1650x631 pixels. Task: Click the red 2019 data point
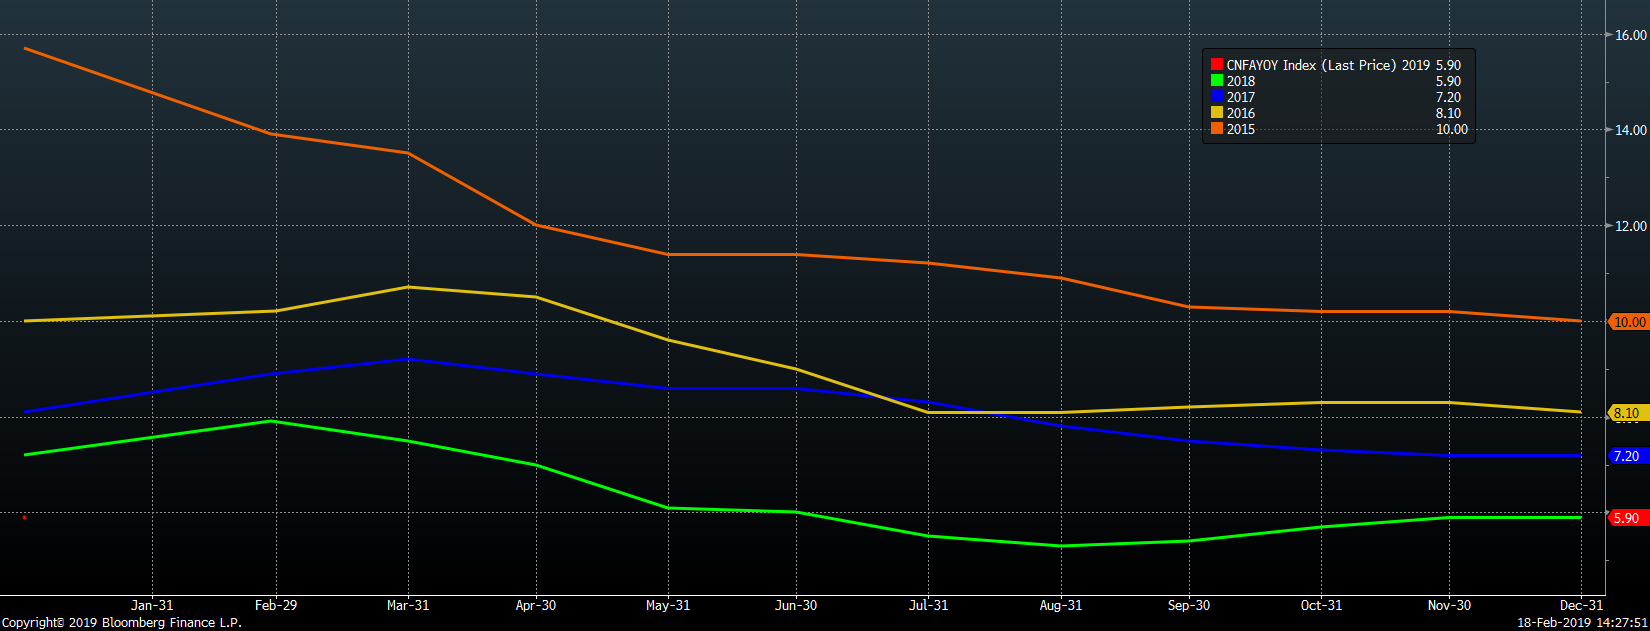coord(24,517)
